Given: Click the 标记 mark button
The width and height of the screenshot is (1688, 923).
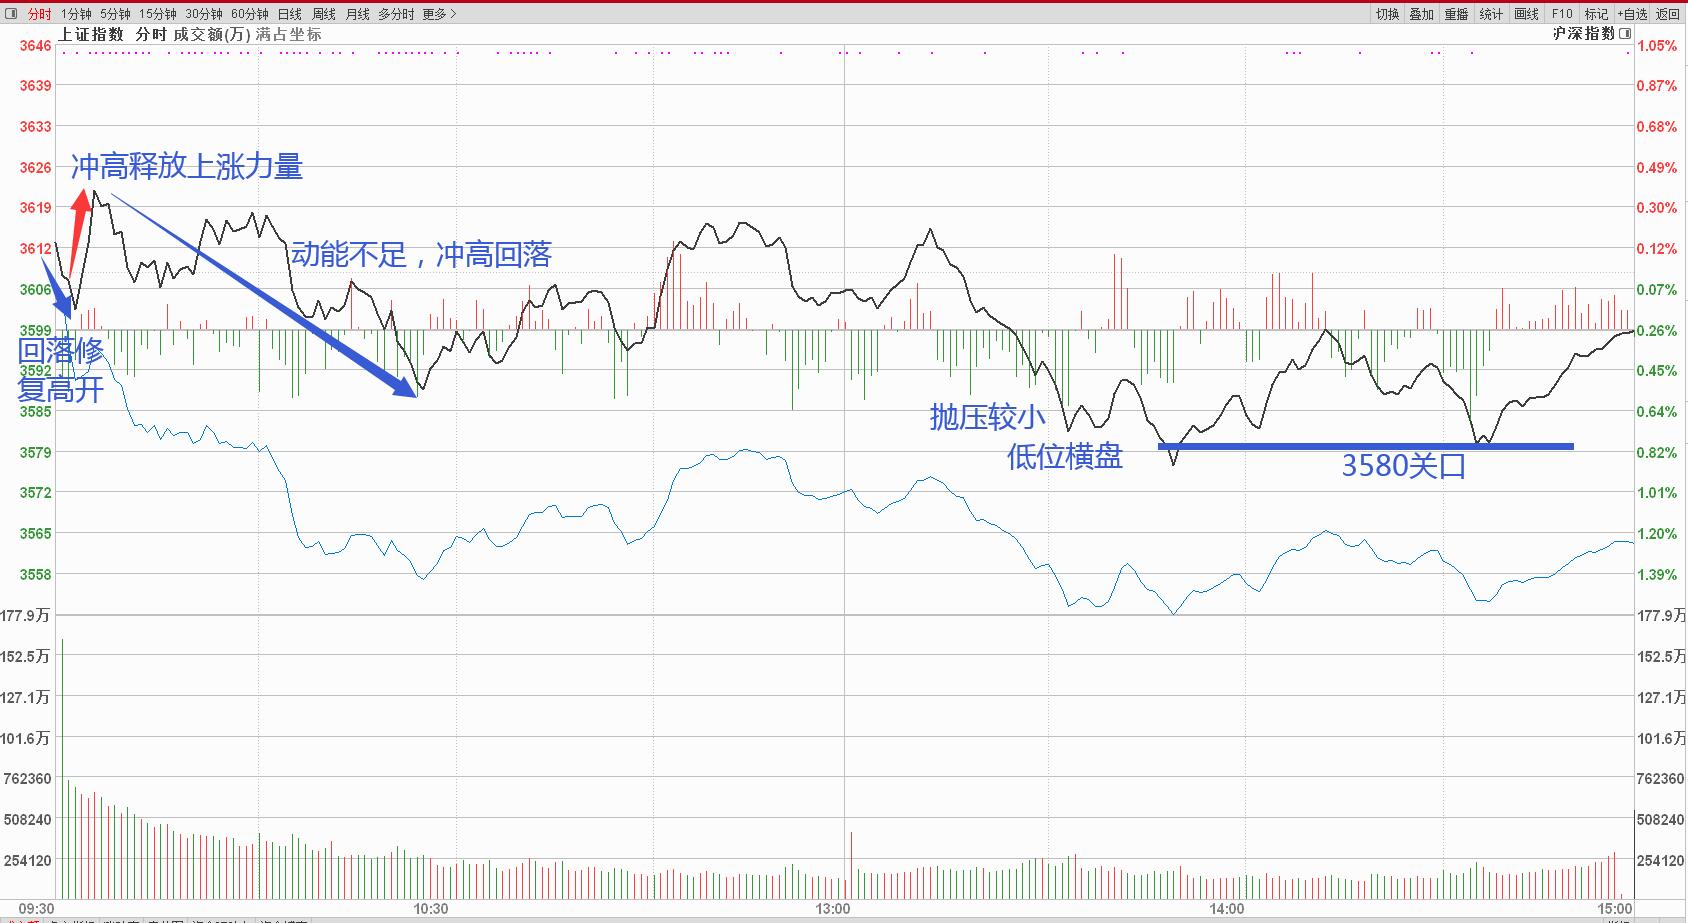Looking at the screenshot, I should point(1596,14).
